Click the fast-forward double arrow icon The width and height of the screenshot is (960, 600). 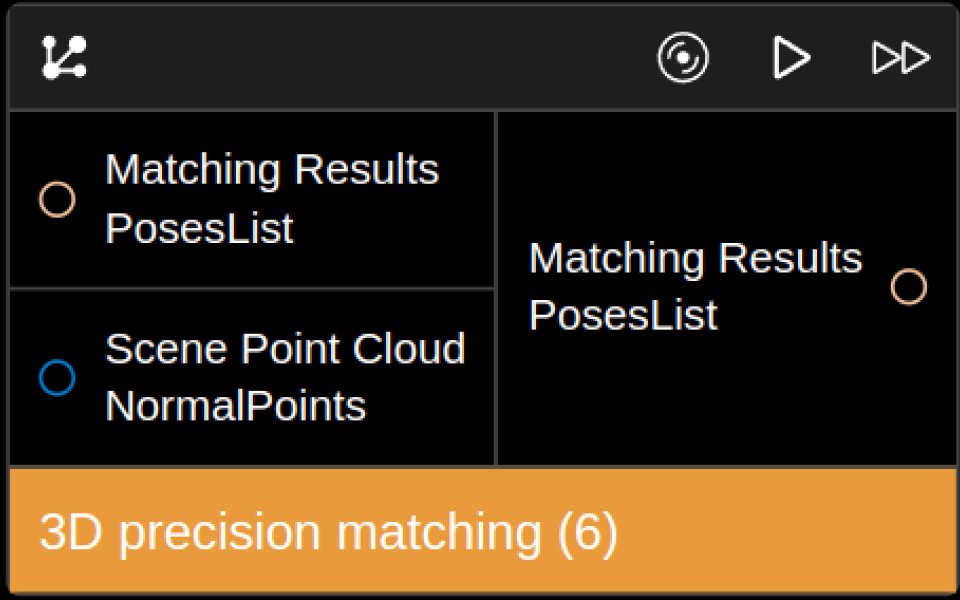click(901, 58)
